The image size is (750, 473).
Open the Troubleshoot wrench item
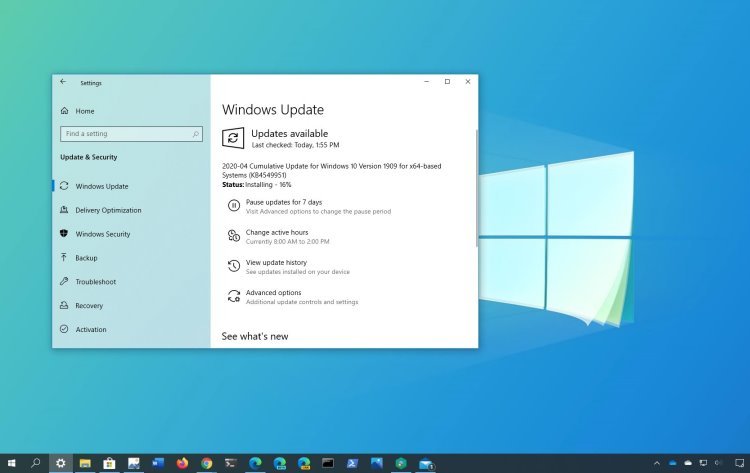point(88,282)
